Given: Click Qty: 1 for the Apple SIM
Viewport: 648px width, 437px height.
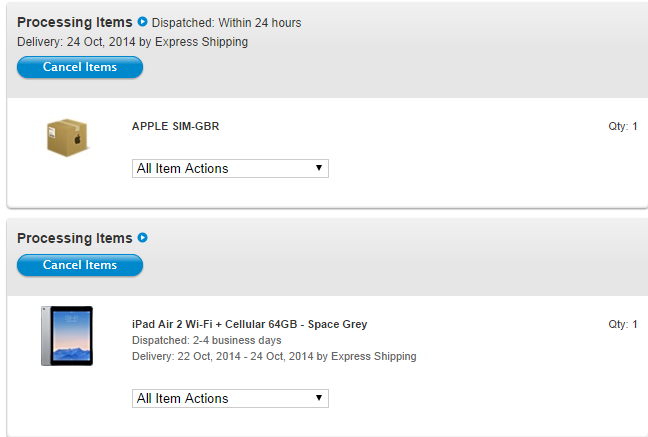Looking at the screenshot, I should tap(622, 126).
